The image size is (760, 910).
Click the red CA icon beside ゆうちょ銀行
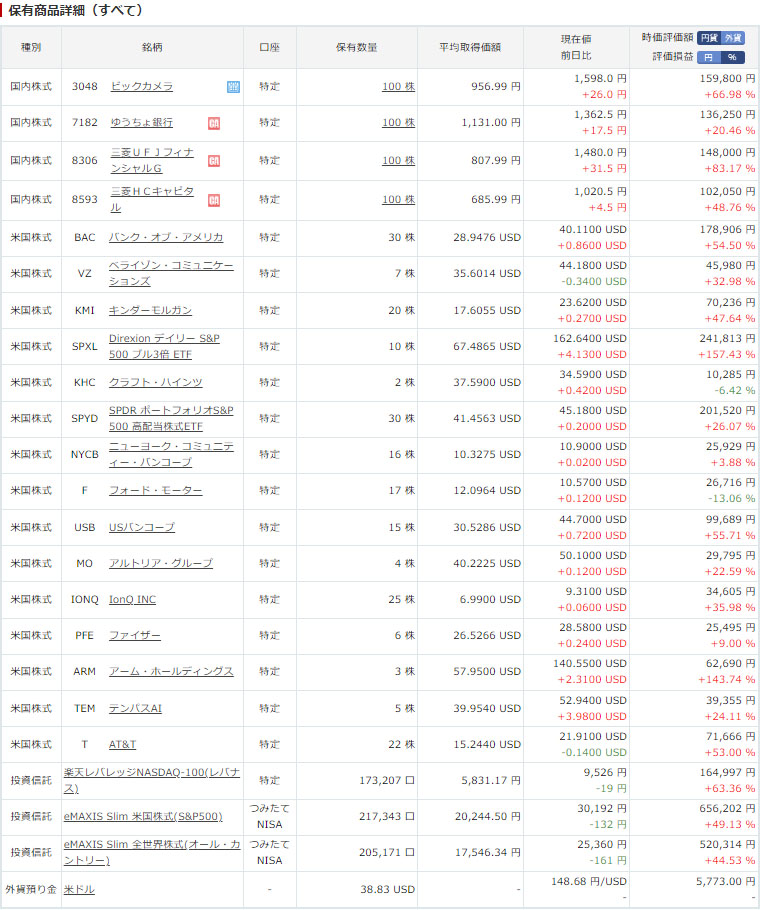click(214, 123)
